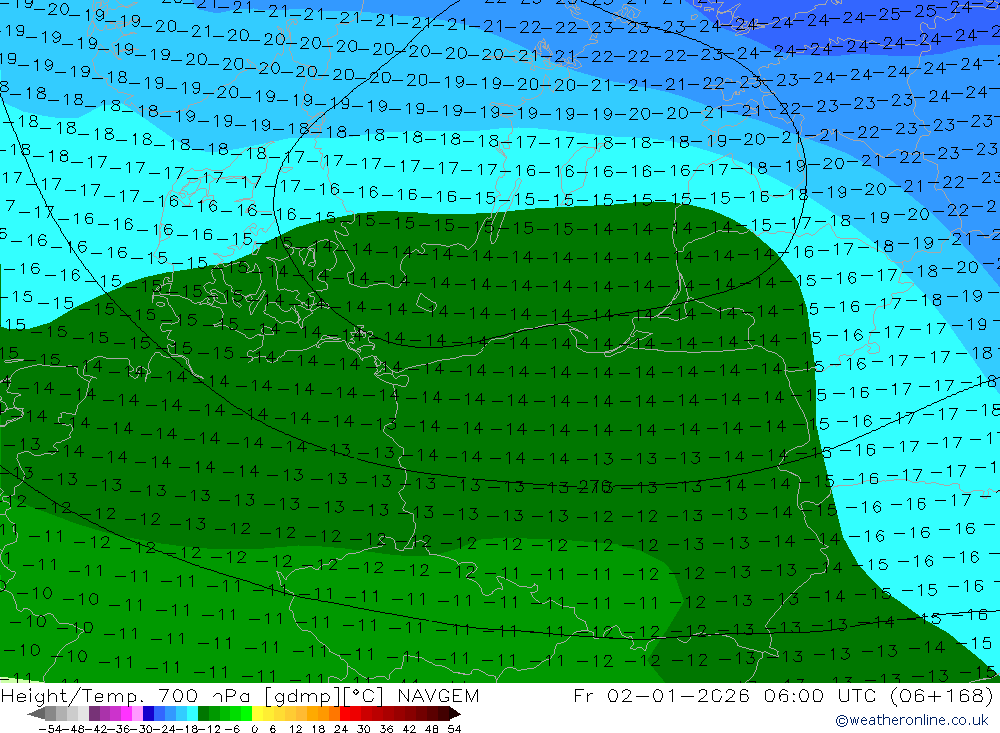This screenshot has height=733, width=1000.
Task: Click the dark maroon right arrow of the color scale
Action: tap(455, 714)
